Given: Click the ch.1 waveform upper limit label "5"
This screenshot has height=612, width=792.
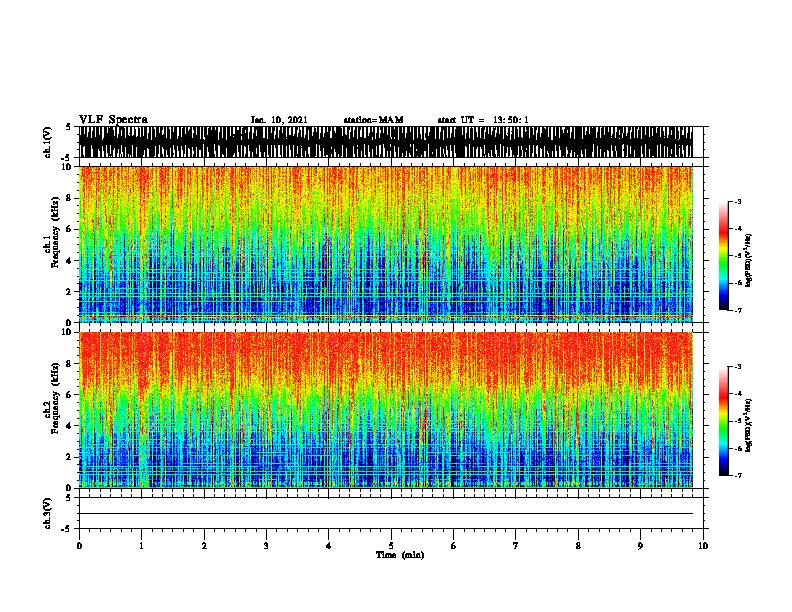Looking at the screenshot, I should pyautogui.click(x=69, y=127).
